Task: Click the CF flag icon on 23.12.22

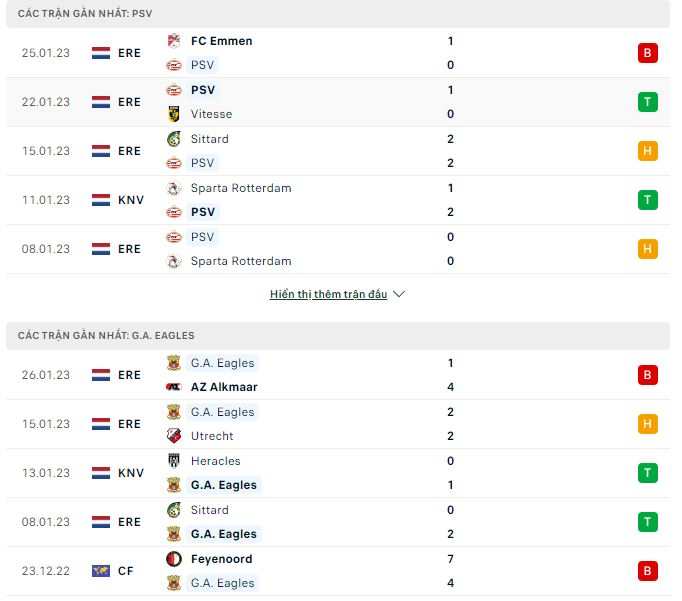Action: (101, 571)
